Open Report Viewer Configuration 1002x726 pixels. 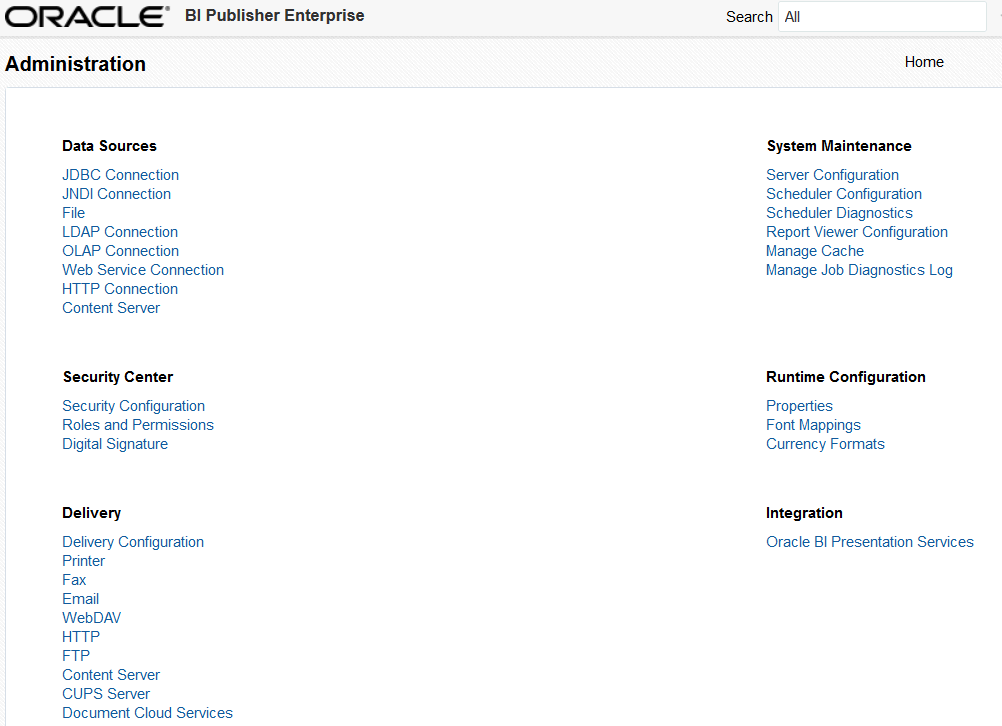856,232
